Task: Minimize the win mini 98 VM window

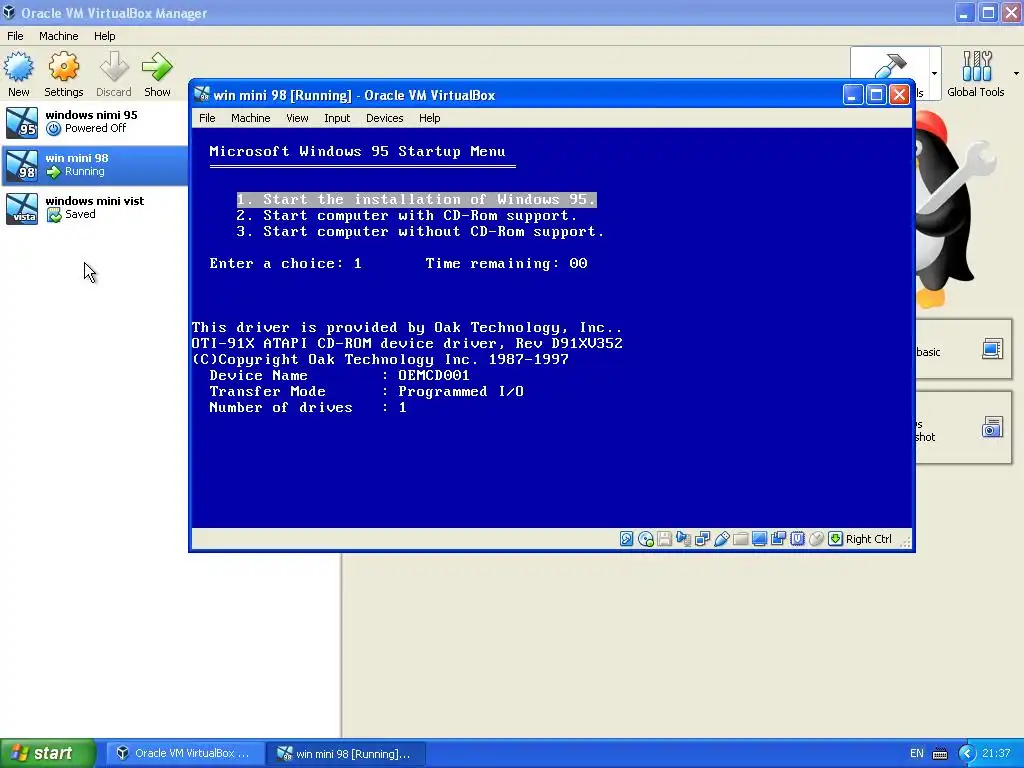Action: click(852, 95)
